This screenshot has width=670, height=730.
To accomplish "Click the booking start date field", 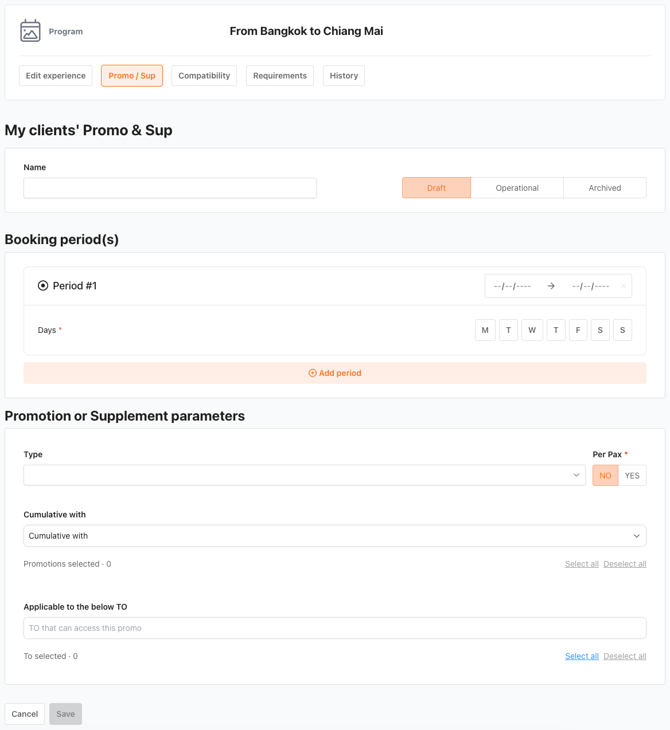I will pos(512,286).
